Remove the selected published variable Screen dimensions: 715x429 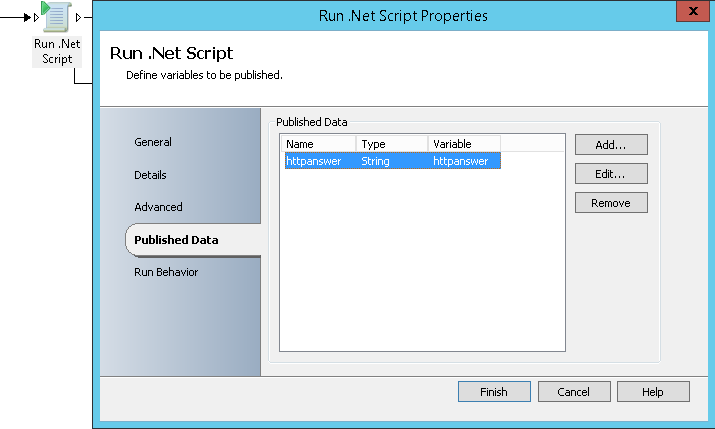pyautogui.click(x=611, y=203)
